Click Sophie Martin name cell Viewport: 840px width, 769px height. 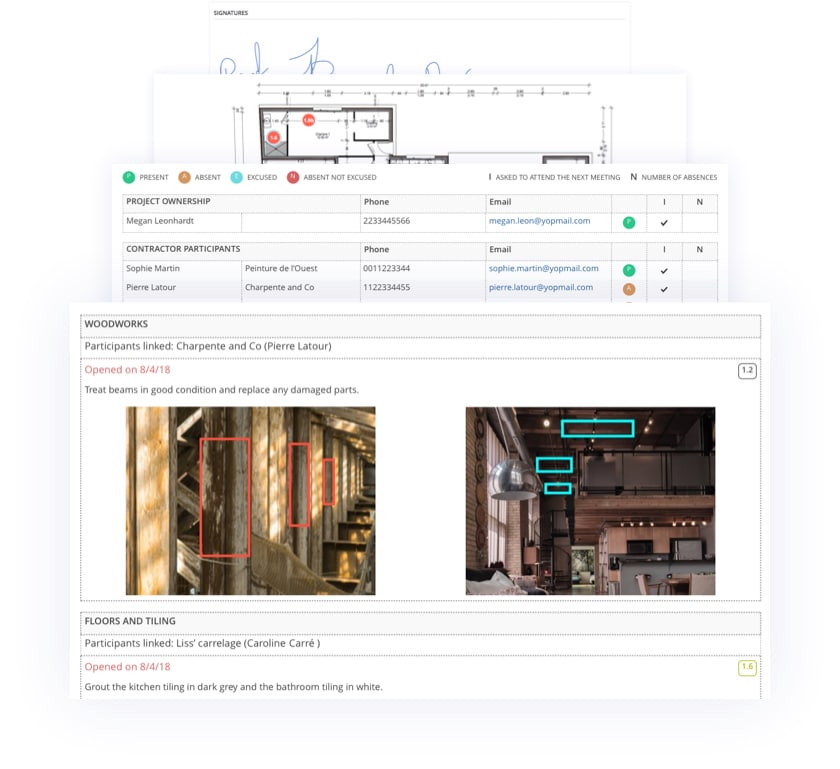click(x=182, y=269)
